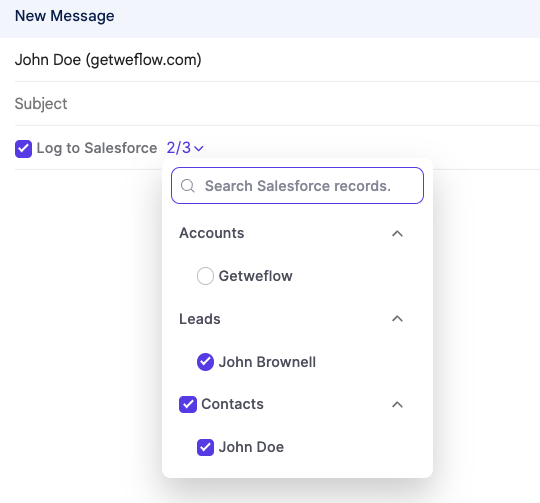This screenshot has width=540, height=503.
Task: Click the John Brownell lead name
Action: click(267, 362)
